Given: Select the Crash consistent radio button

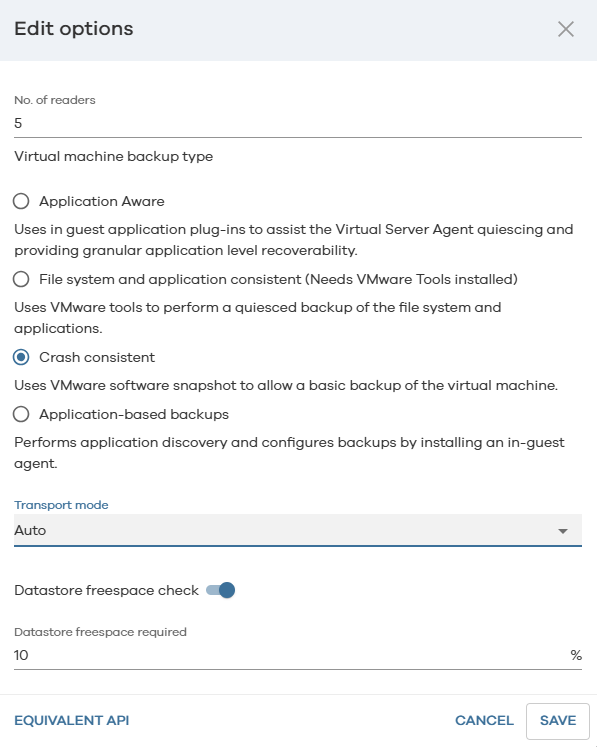Looking at the screenshot, I should (x=21, y=357).
